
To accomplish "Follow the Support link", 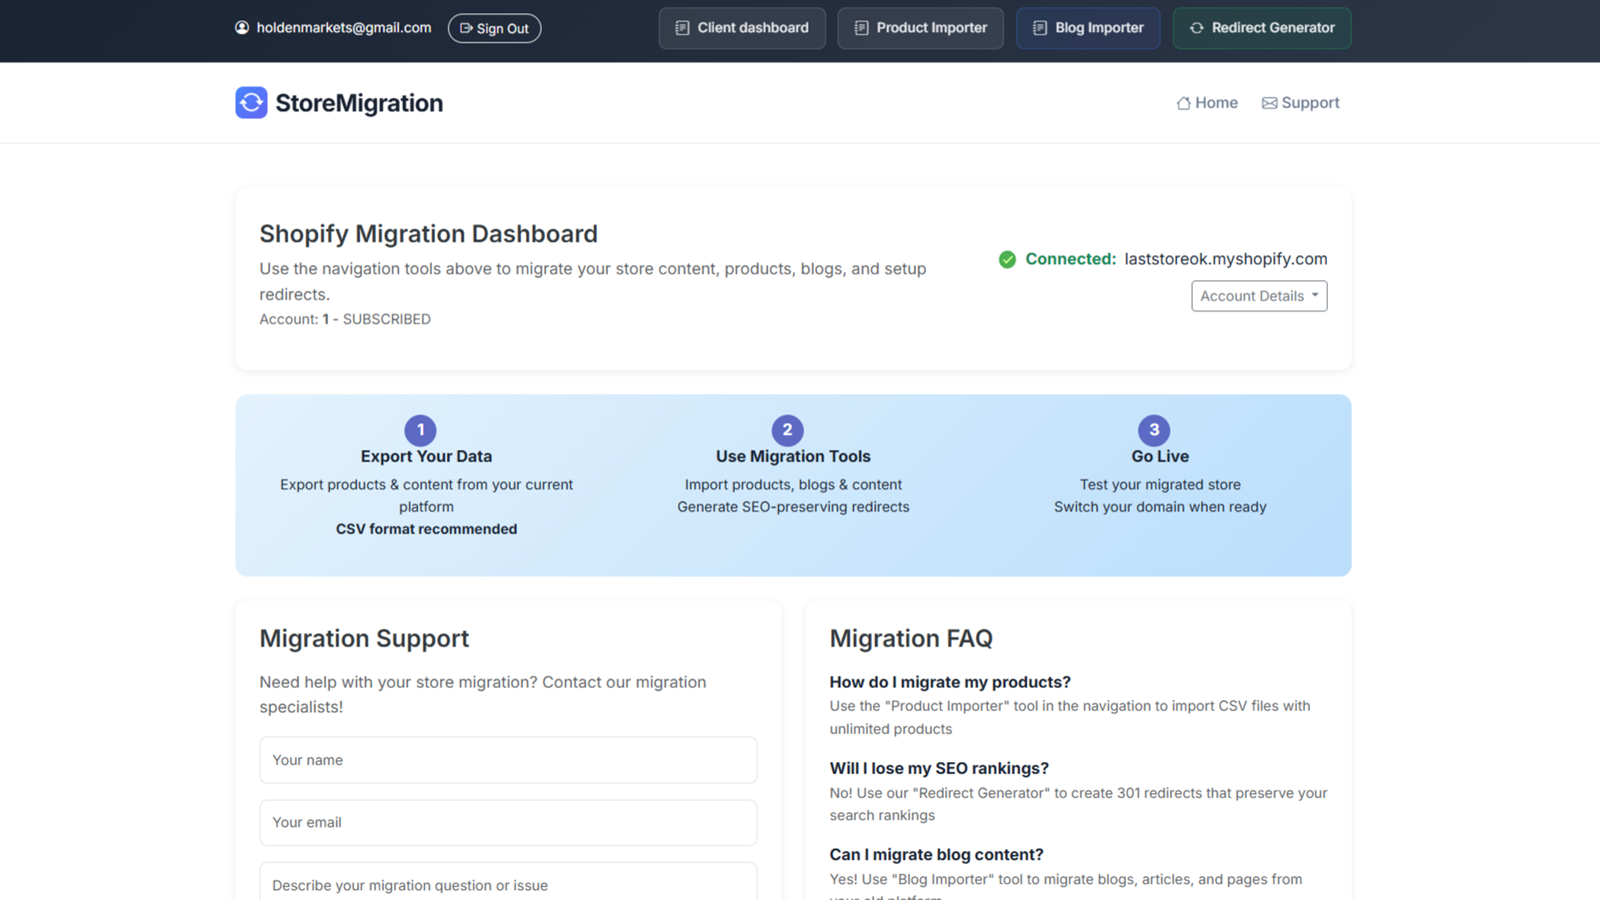I will [x=1300, y=102].
